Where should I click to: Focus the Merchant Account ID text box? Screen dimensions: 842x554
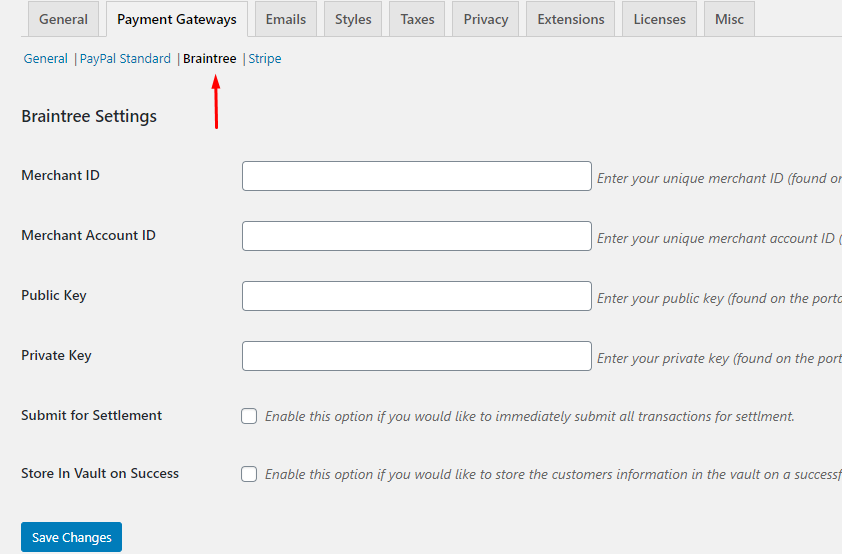417,236
